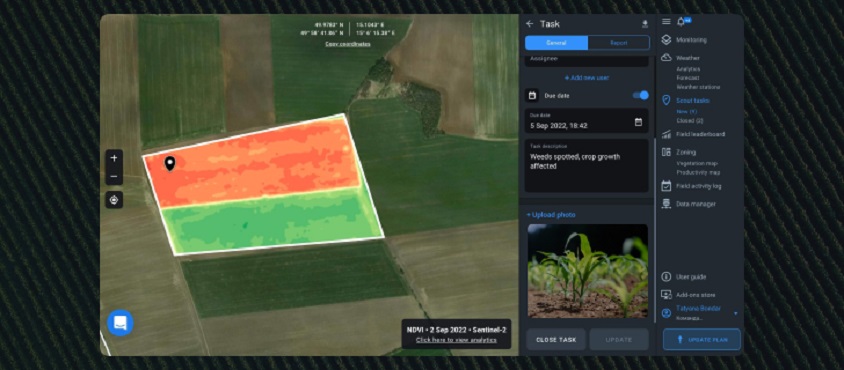Screen dimensions: 844x370
Task: Click the Task description text area
Action: (587, 166)
